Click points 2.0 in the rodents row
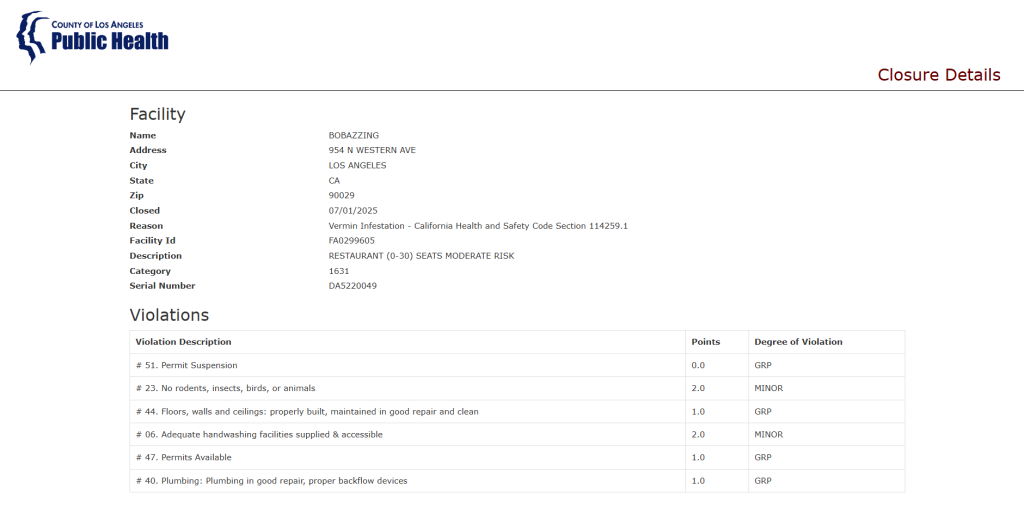The image size is (1024, 506). pyautogui.click(x=698, y=388)
